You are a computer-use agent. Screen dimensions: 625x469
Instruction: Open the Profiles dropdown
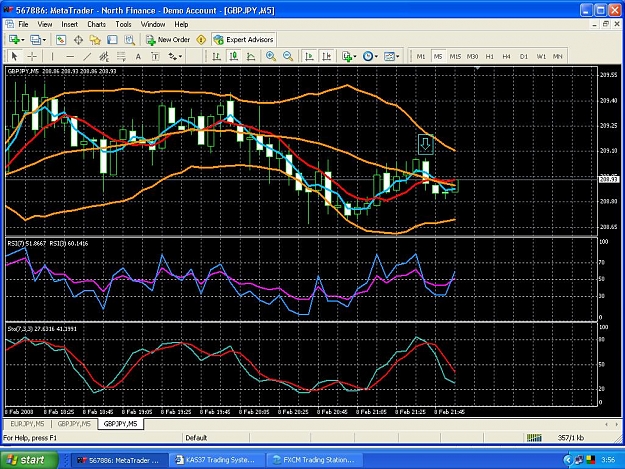[38, 39]
